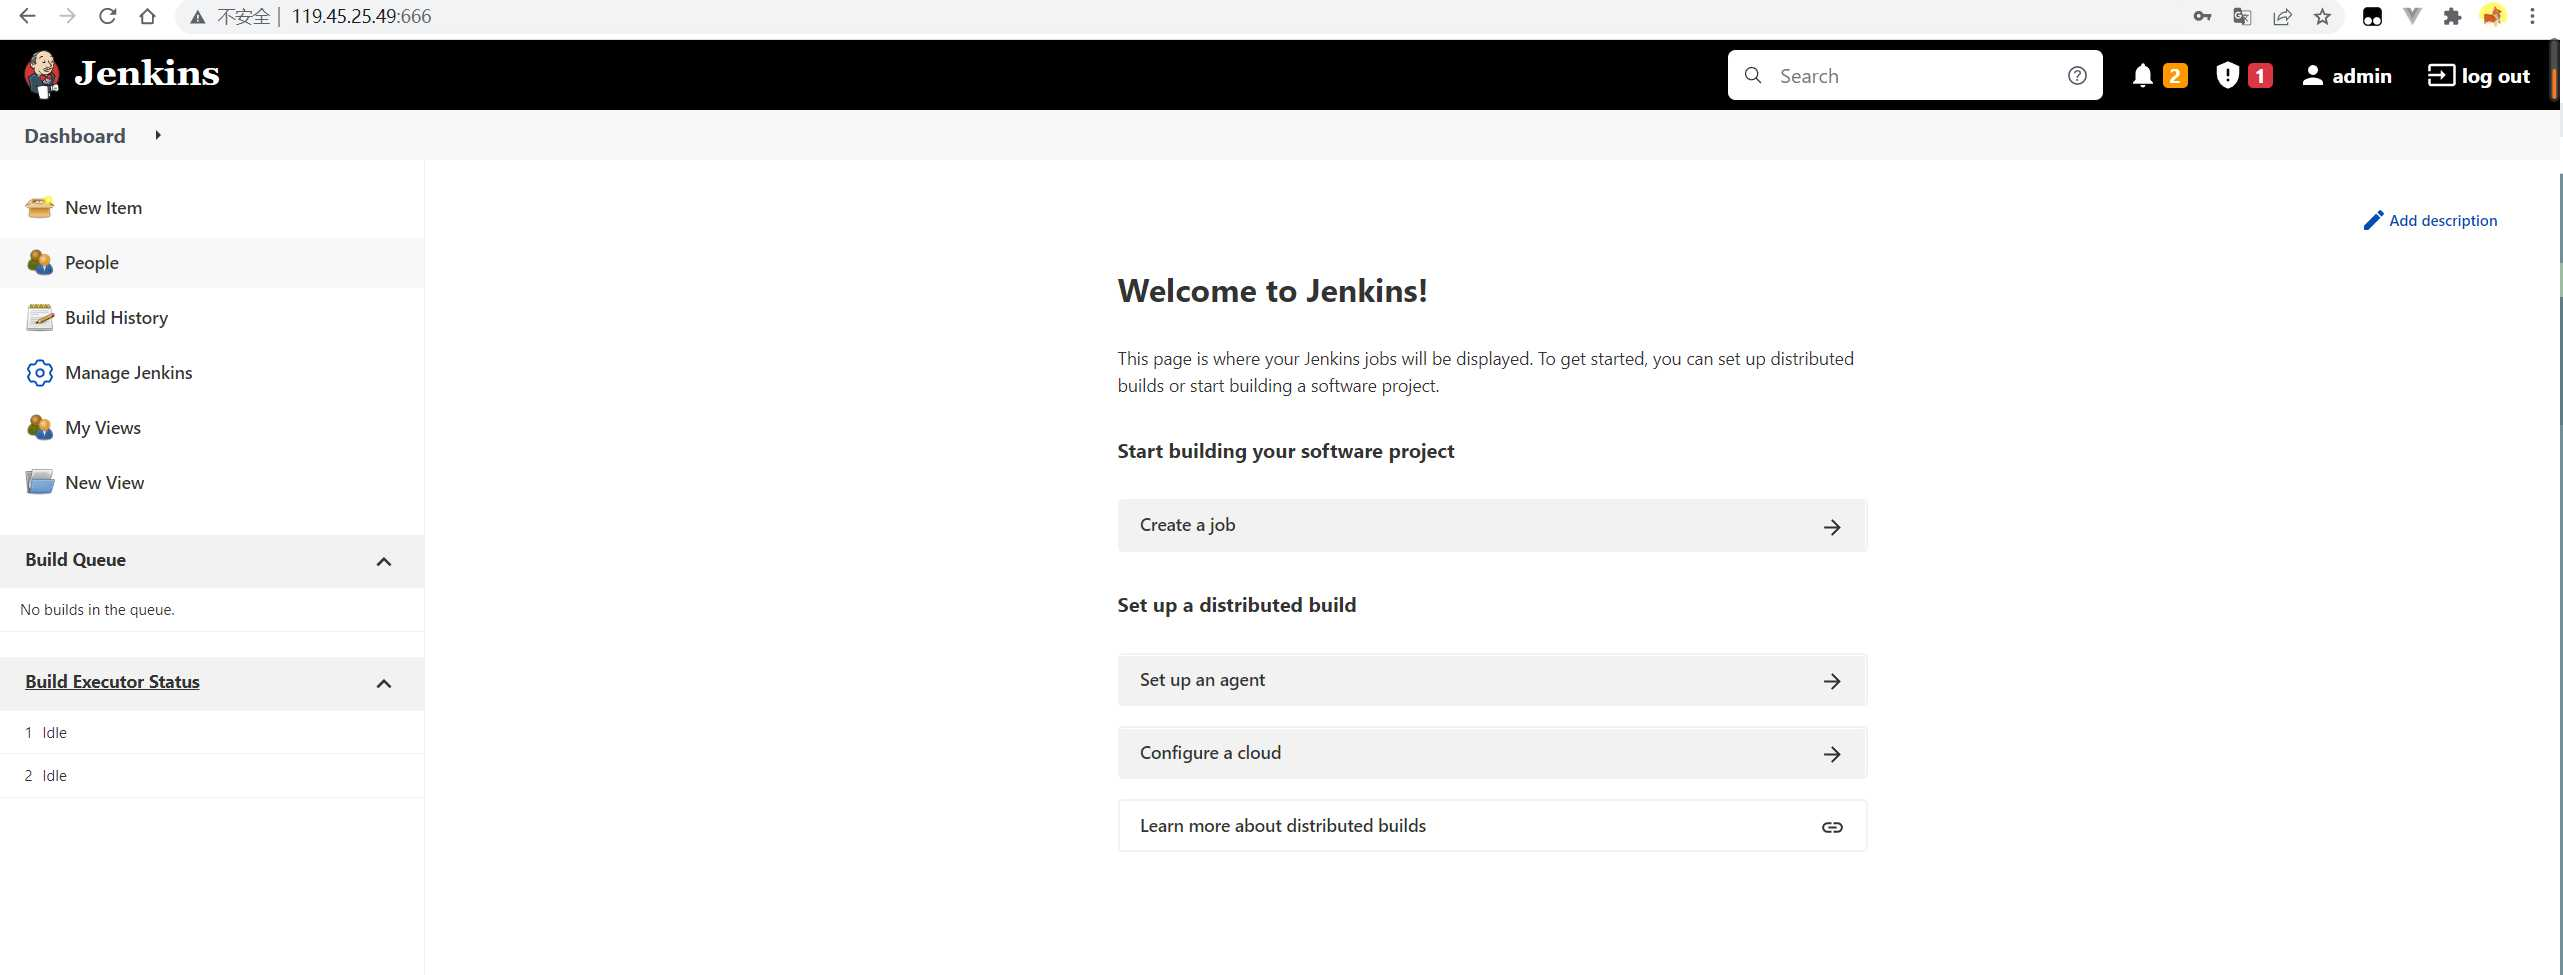Viewport: 2563px width, 975px height.
Task: Click the Manage Jenkins gear icon
Action: 40,372
